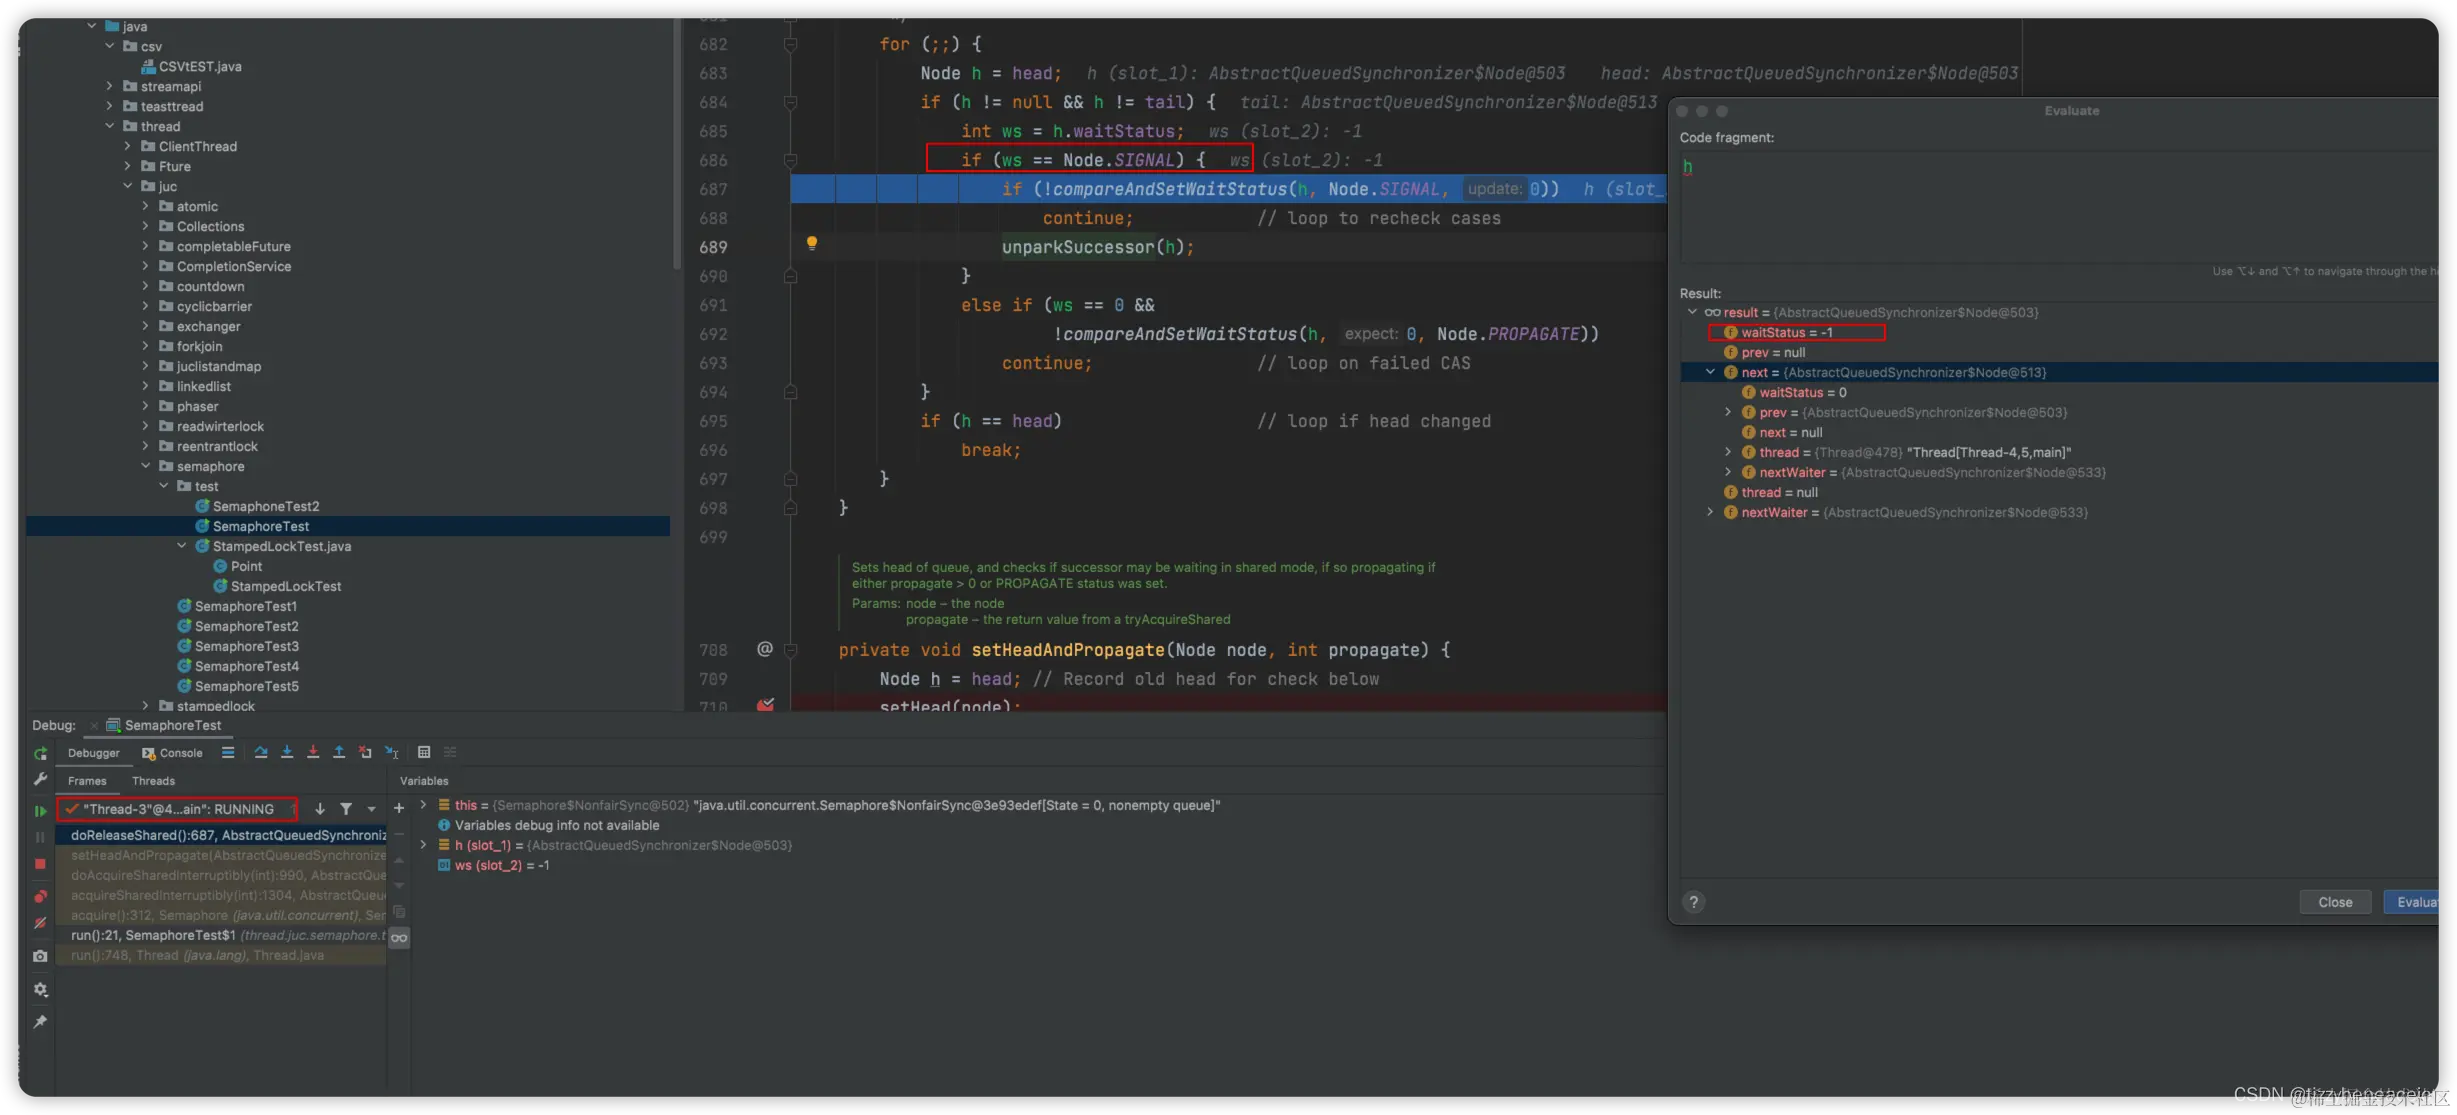Click the Step Into icon
The image size is (2457, 1115).
tap(287, 752)
